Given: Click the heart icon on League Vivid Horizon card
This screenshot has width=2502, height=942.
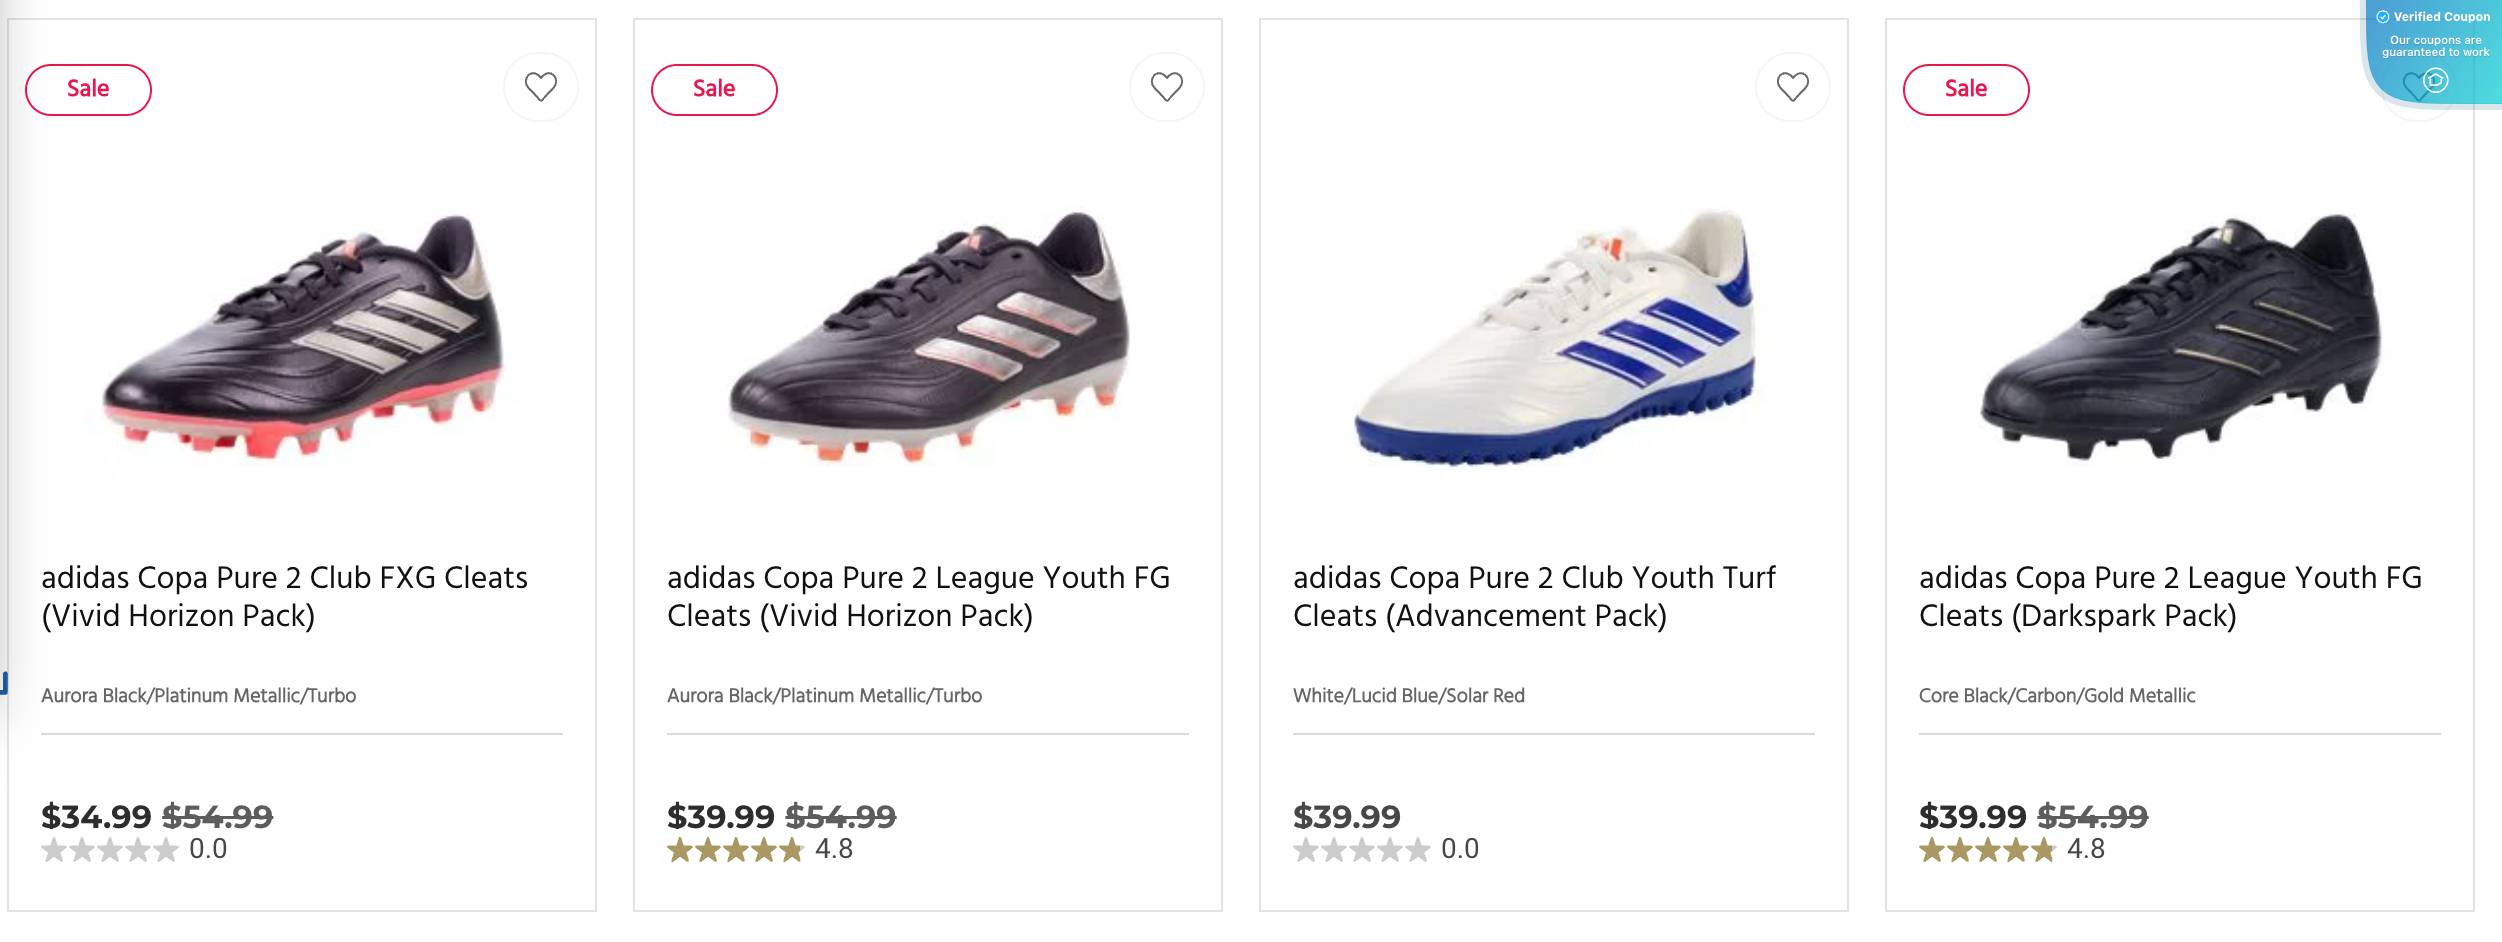Looking at the screenshot, I should (1165, 87).
